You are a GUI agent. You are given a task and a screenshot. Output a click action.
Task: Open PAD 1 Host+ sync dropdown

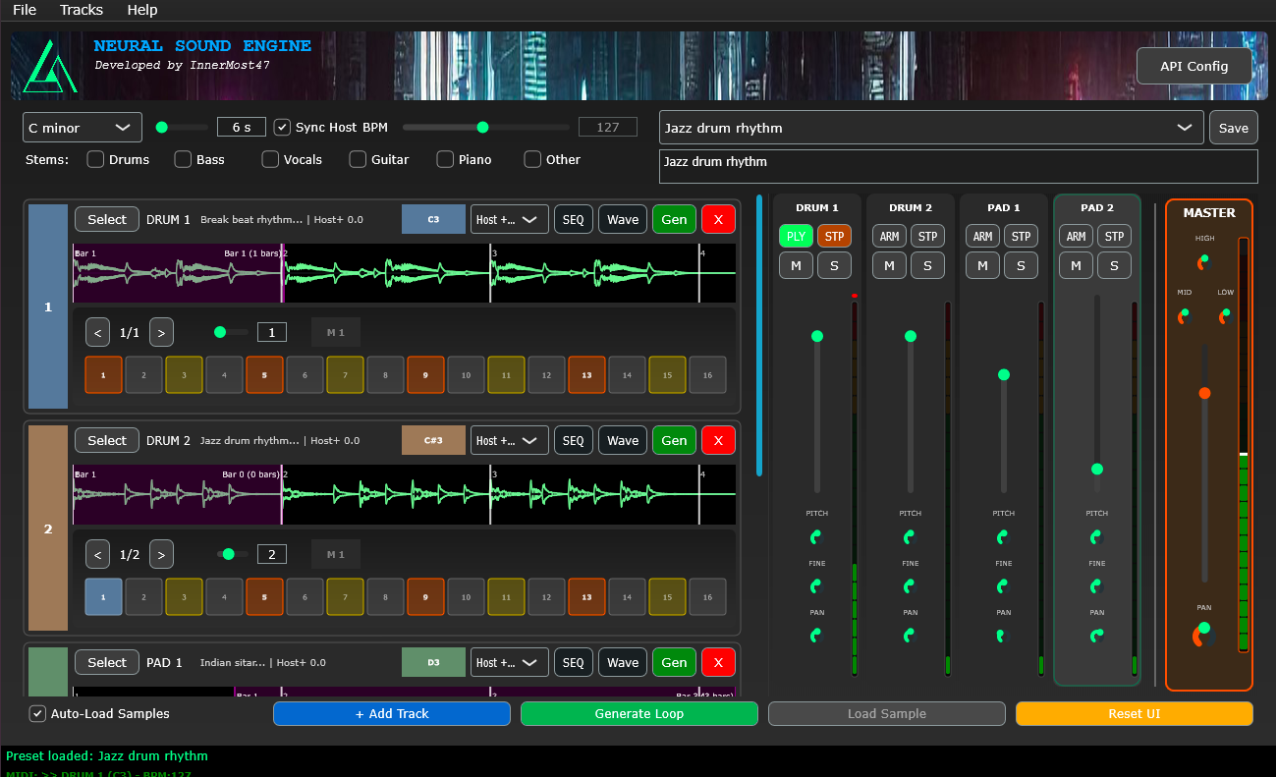pos(509,662)
